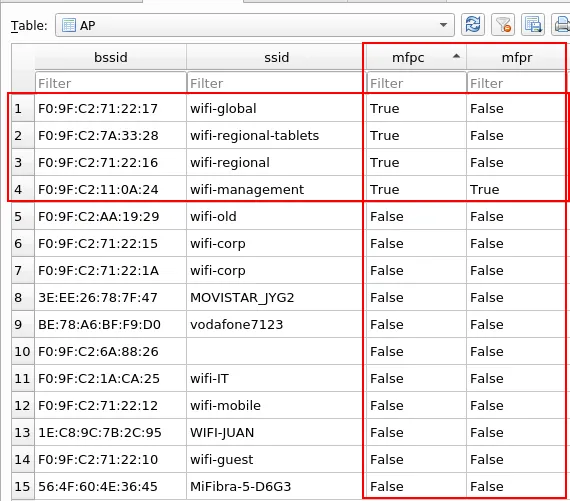Select cell F0:9F:C2:71:22:1A
Viewport: 570px width, 501px height.
click(111, 270)
